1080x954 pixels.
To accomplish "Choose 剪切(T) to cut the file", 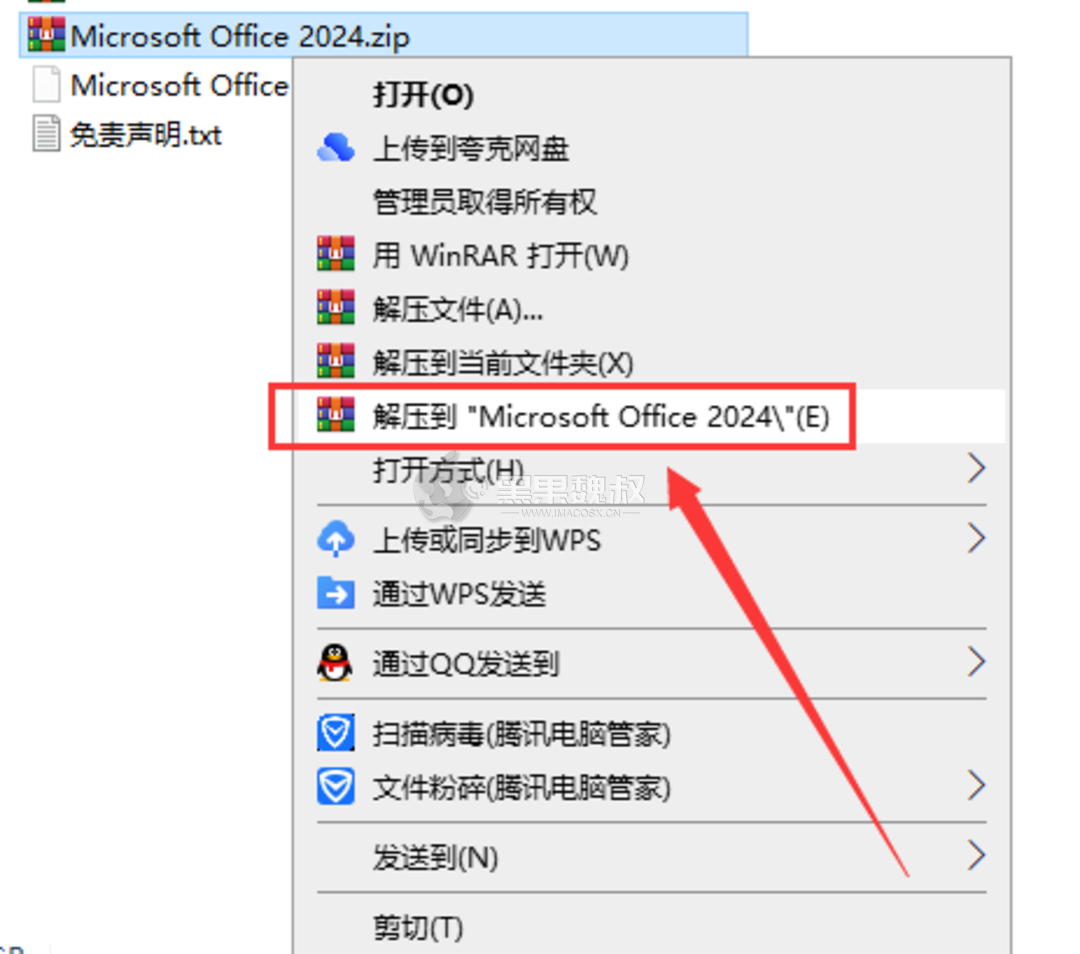I will 420,927.
